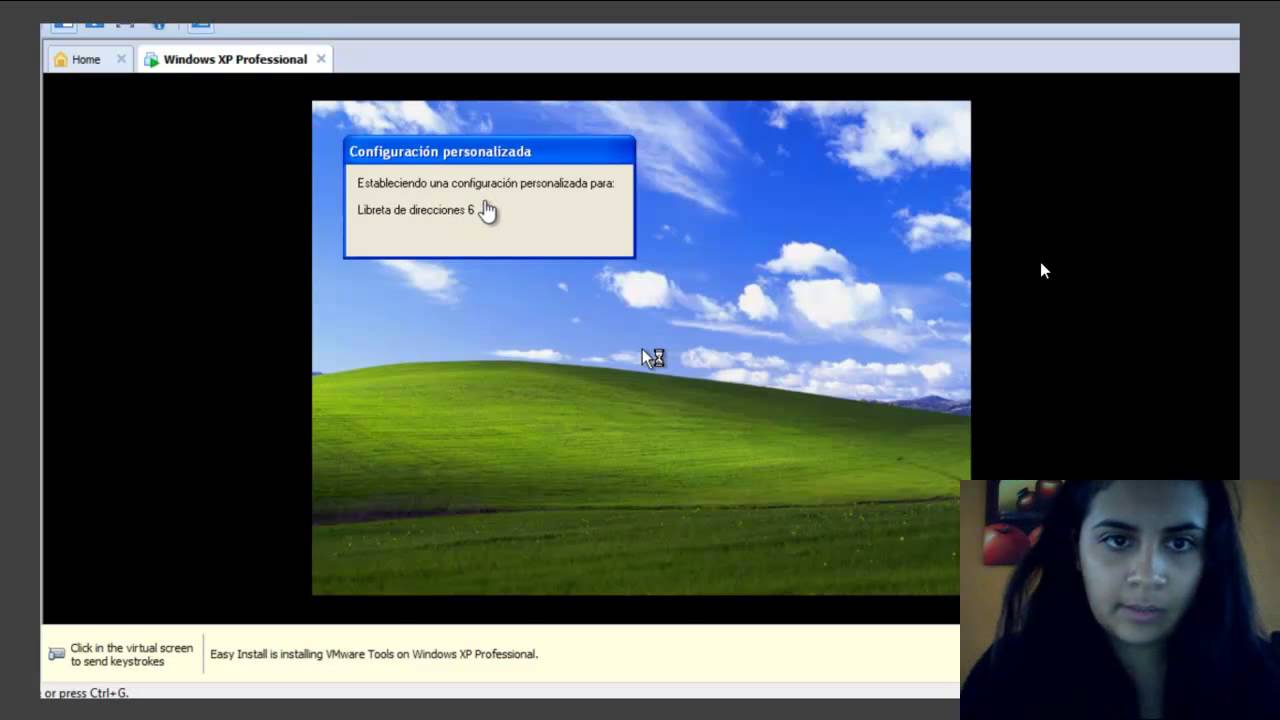Click the Easy Install VMware Tools message
The width and height of the screenshot is (1280, 720).
374,654
